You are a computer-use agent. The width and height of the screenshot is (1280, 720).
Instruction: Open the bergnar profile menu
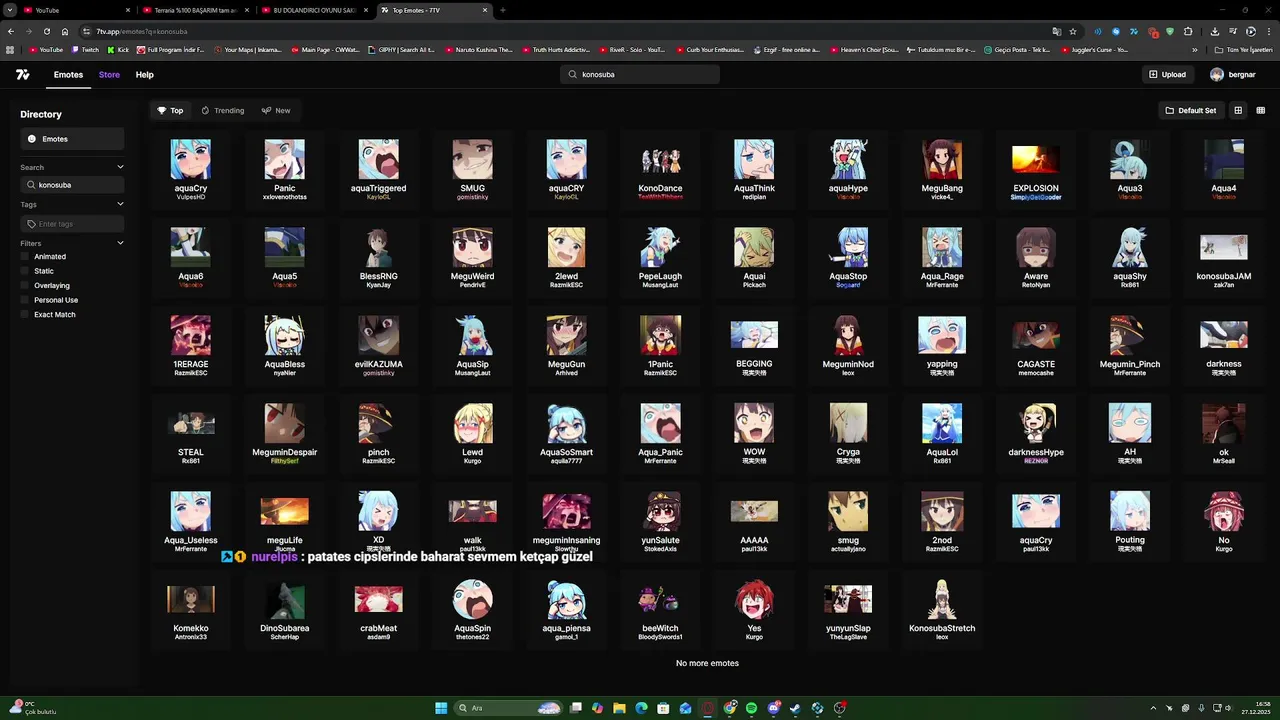point(1232,74)
